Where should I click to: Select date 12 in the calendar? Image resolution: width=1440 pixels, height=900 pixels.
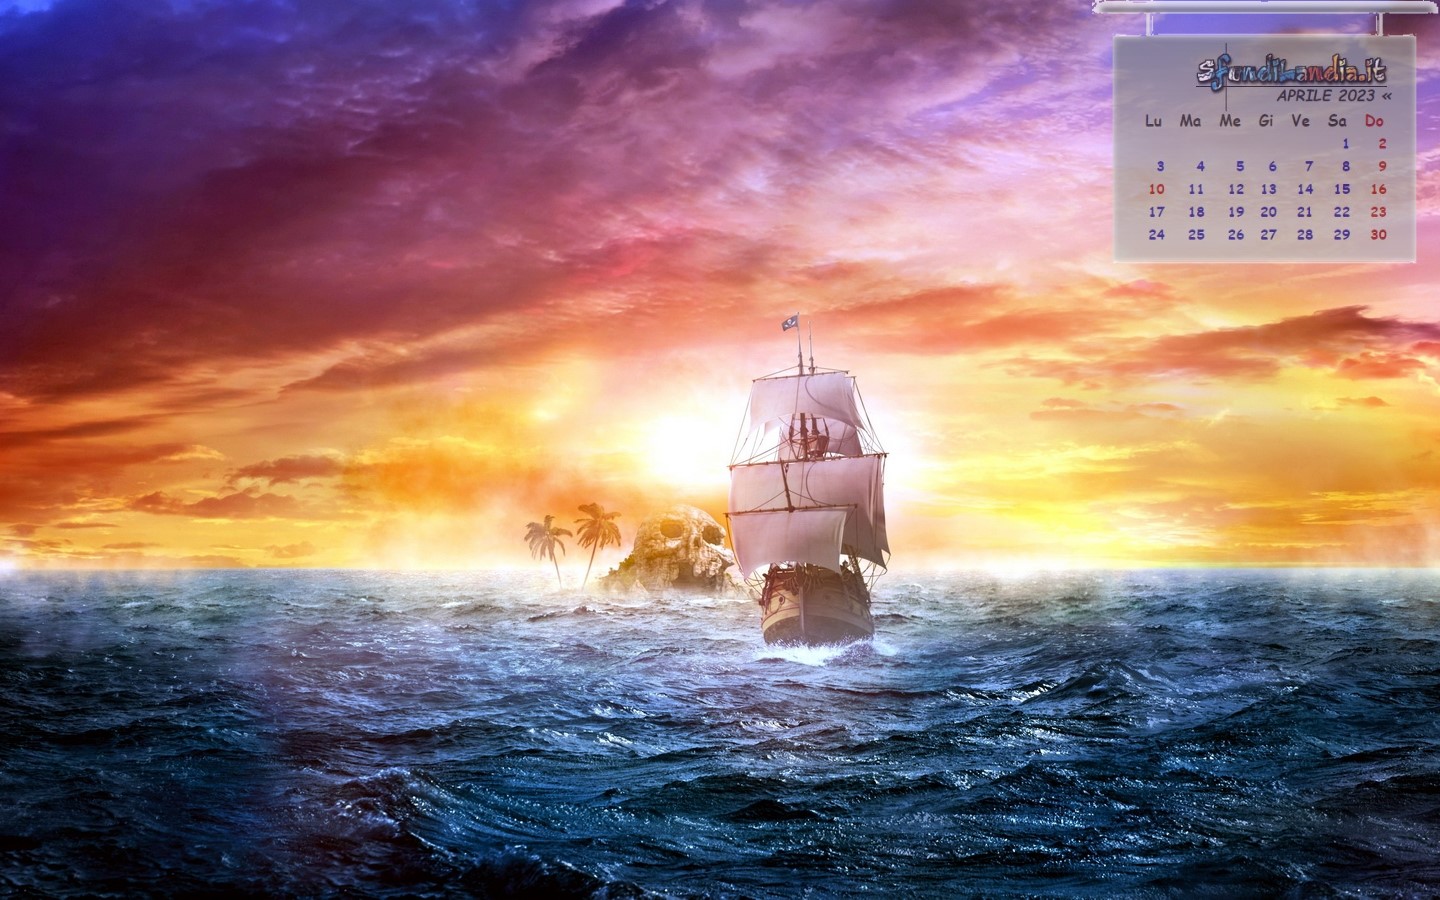coord(1236,188)
